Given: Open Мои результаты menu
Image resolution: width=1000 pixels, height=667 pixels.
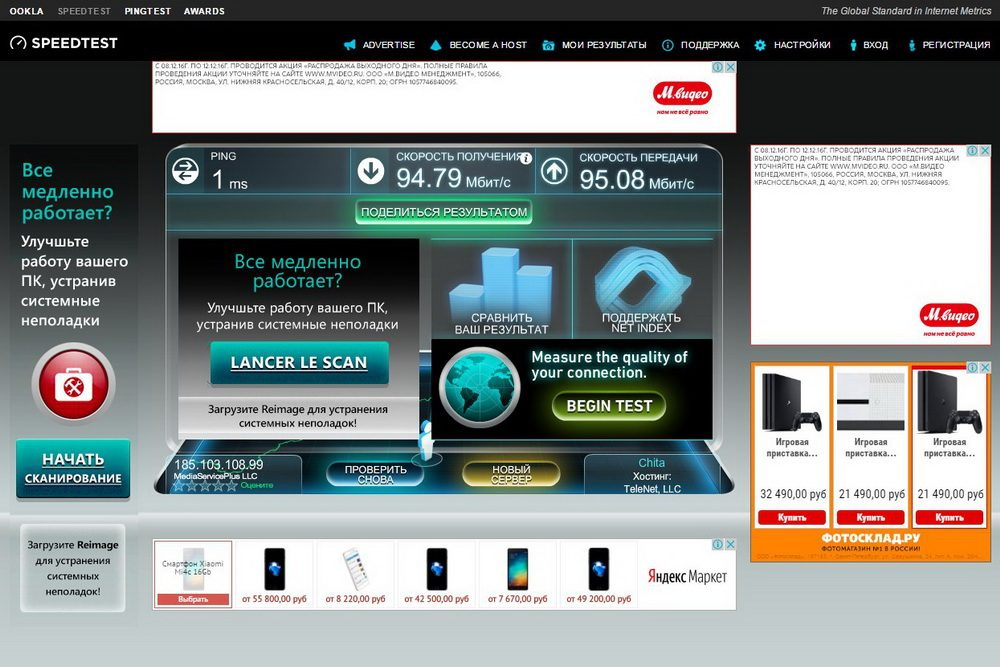Looking at the screenshot, I should (604, 45).
